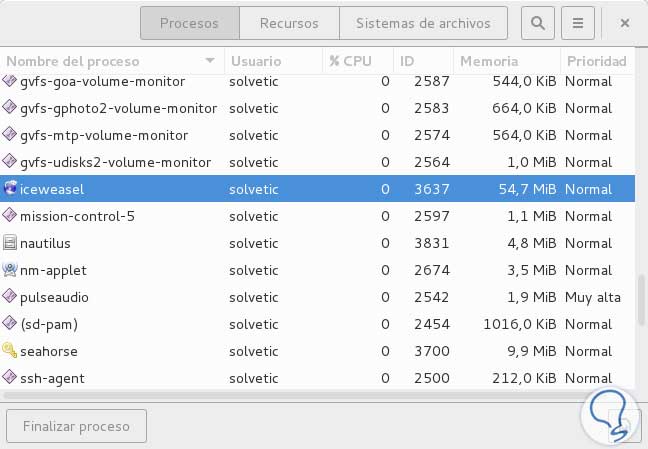Open the hamburger menu button
Screen dimensions: 648x449
tap(578, 22)
